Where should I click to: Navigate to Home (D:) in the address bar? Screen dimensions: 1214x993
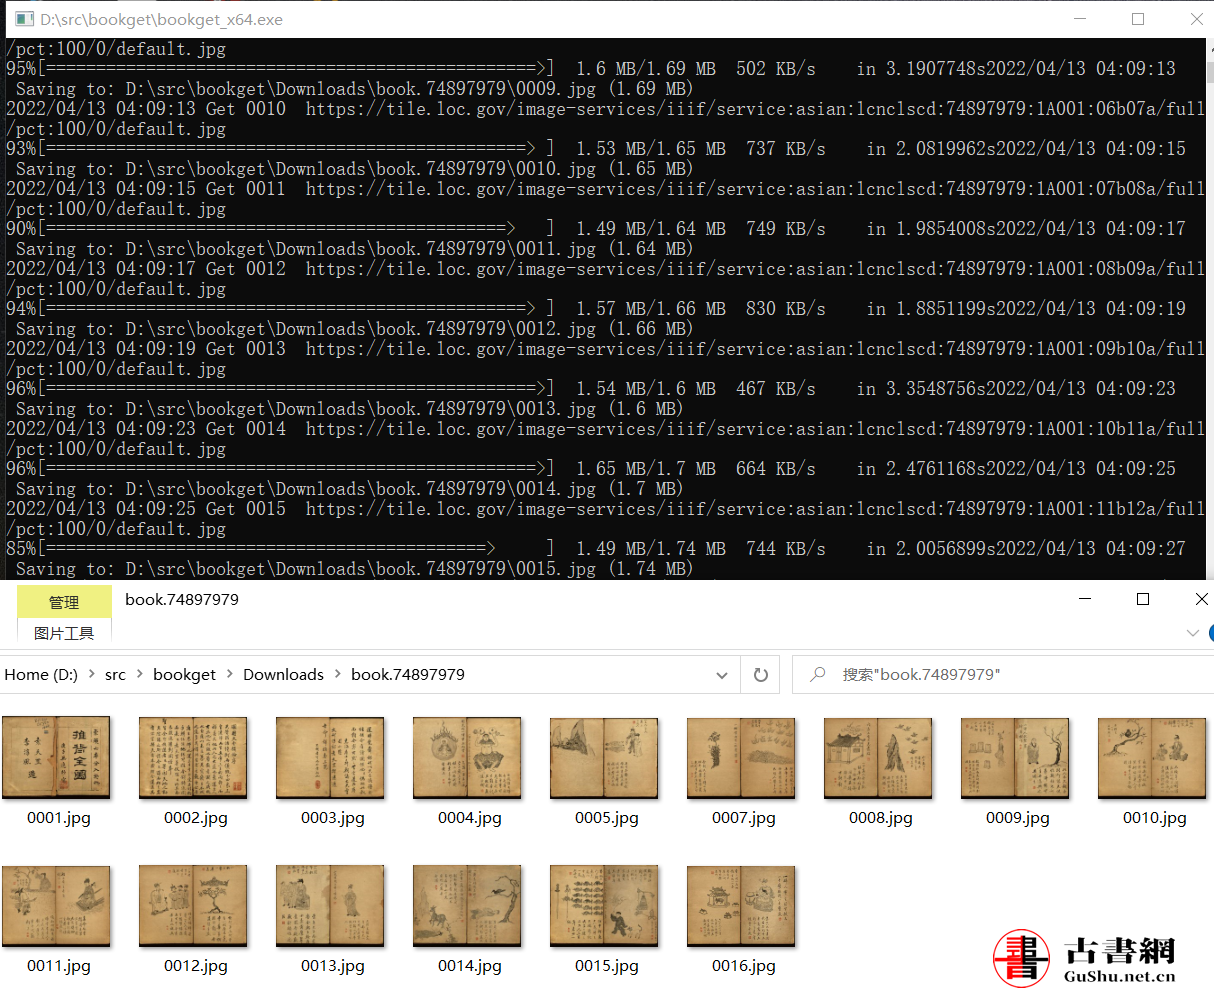(x=41, y=675)
